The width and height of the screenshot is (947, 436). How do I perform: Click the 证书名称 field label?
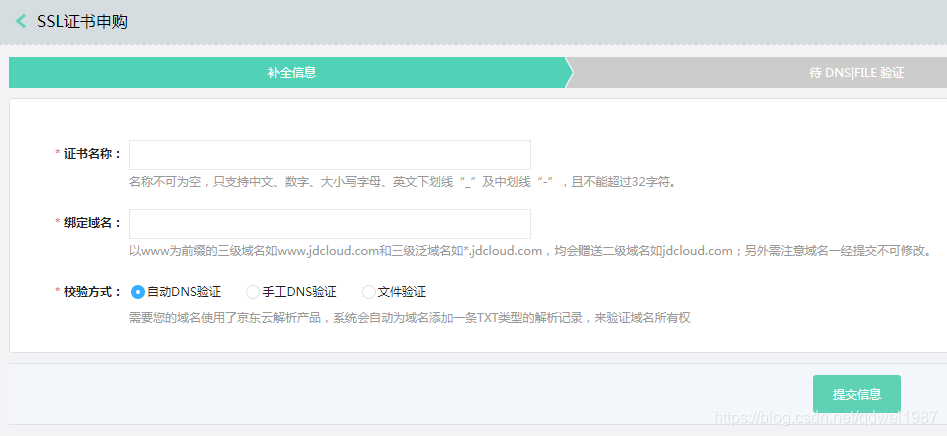pyautogui.click(x=93, y=153)
